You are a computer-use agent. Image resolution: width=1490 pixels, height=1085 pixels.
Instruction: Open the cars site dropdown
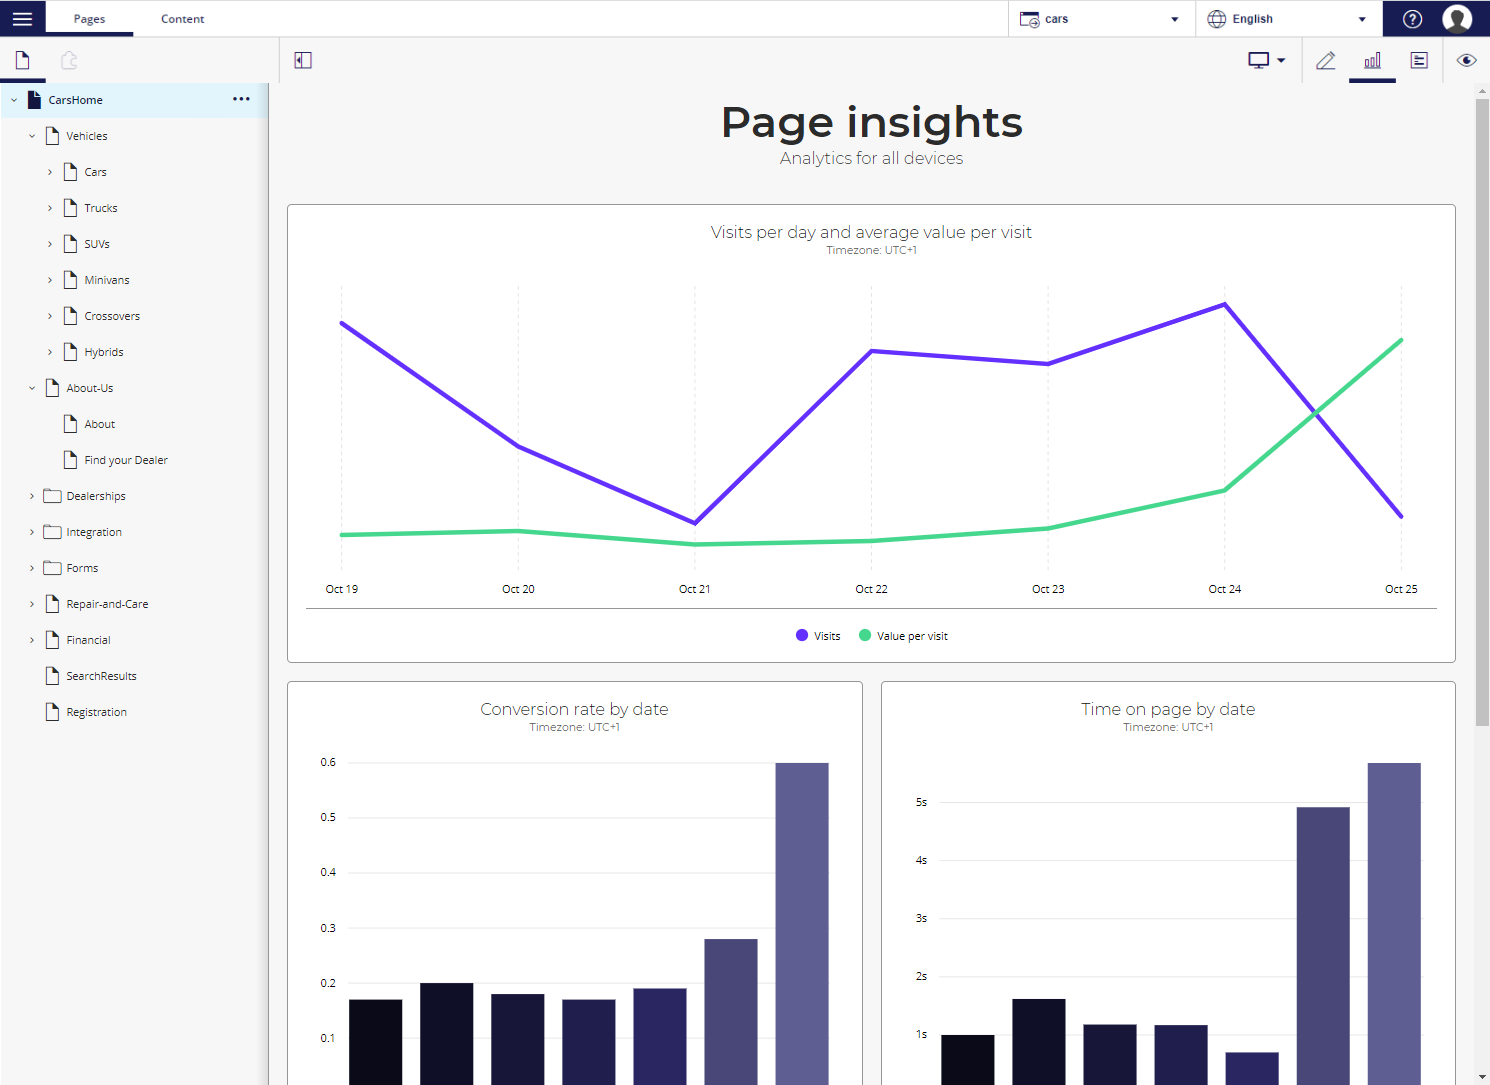1101,19
